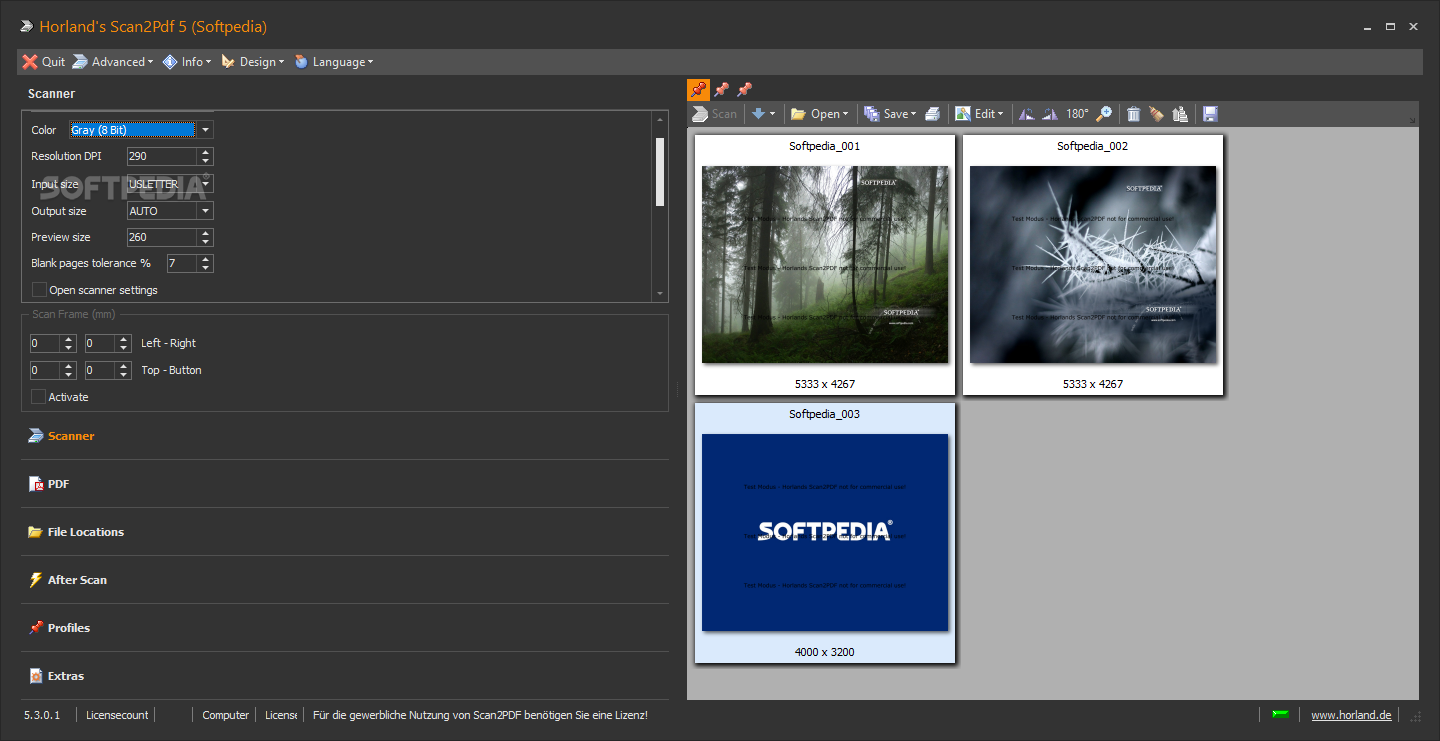The width and height of the screenshot is (1440, 741).
Task: Open the Design menu
Action: (252, 62)
